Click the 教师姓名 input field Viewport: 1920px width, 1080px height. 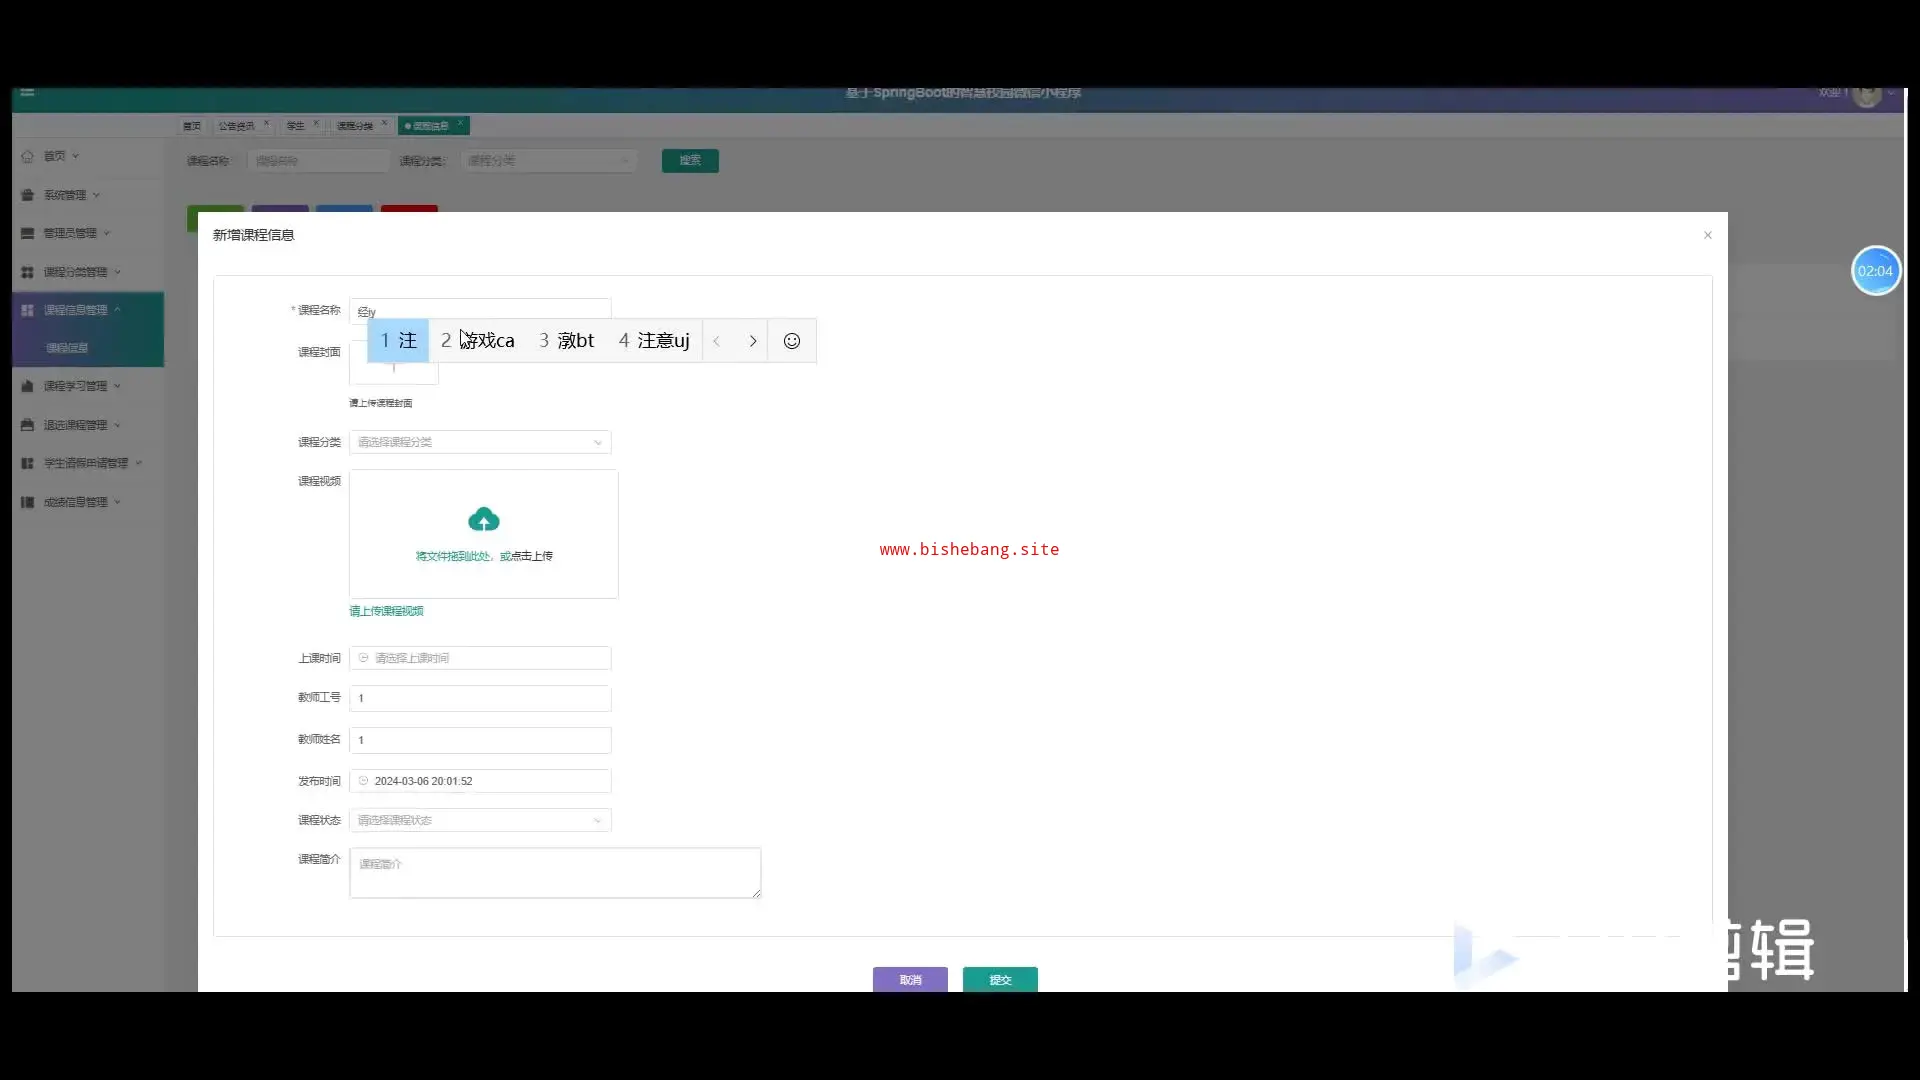480,740
